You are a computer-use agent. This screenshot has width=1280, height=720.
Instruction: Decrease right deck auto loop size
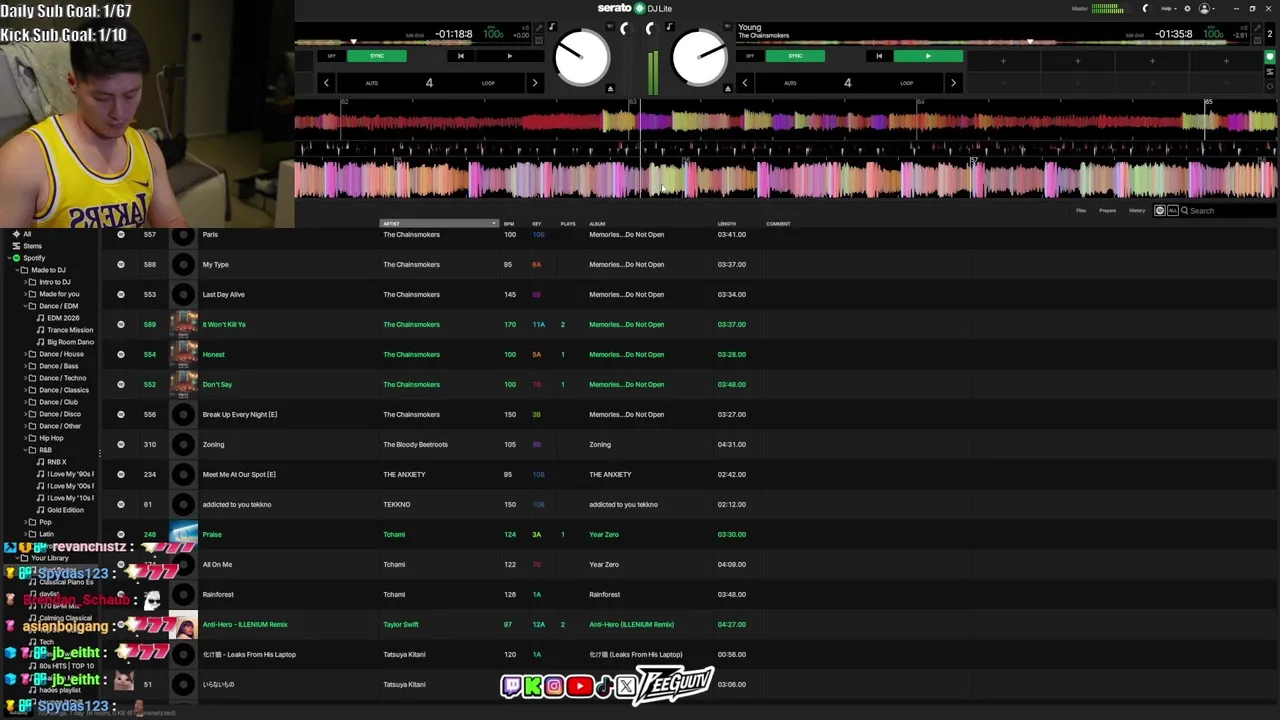(x=744, y=83)
